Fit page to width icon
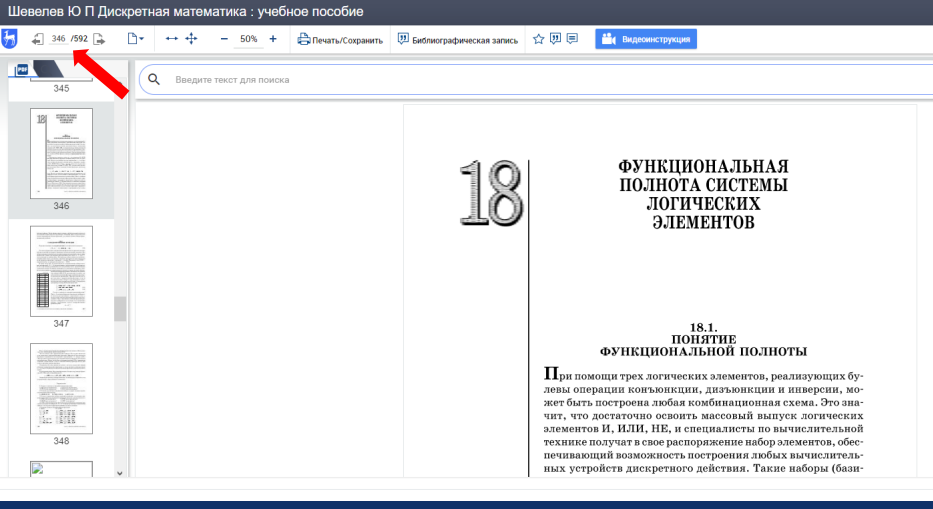 pos(171,39)
